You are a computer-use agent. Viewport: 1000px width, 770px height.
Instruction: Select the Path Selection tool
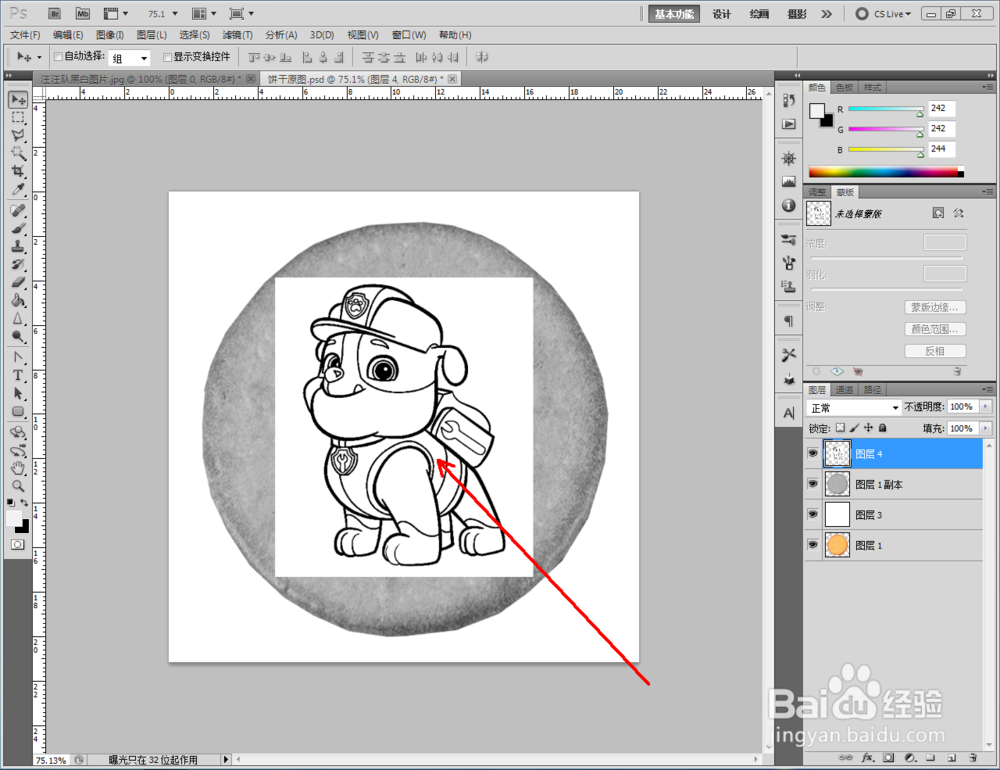pyautogui.click(x=18, y=393)
